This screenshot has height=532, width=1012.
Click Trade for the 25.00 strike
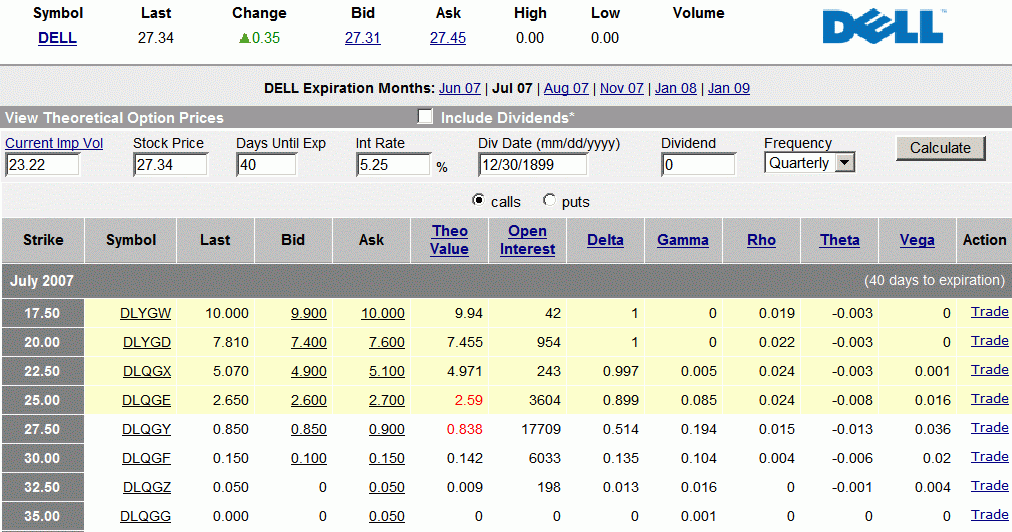[x=989, y=399]
